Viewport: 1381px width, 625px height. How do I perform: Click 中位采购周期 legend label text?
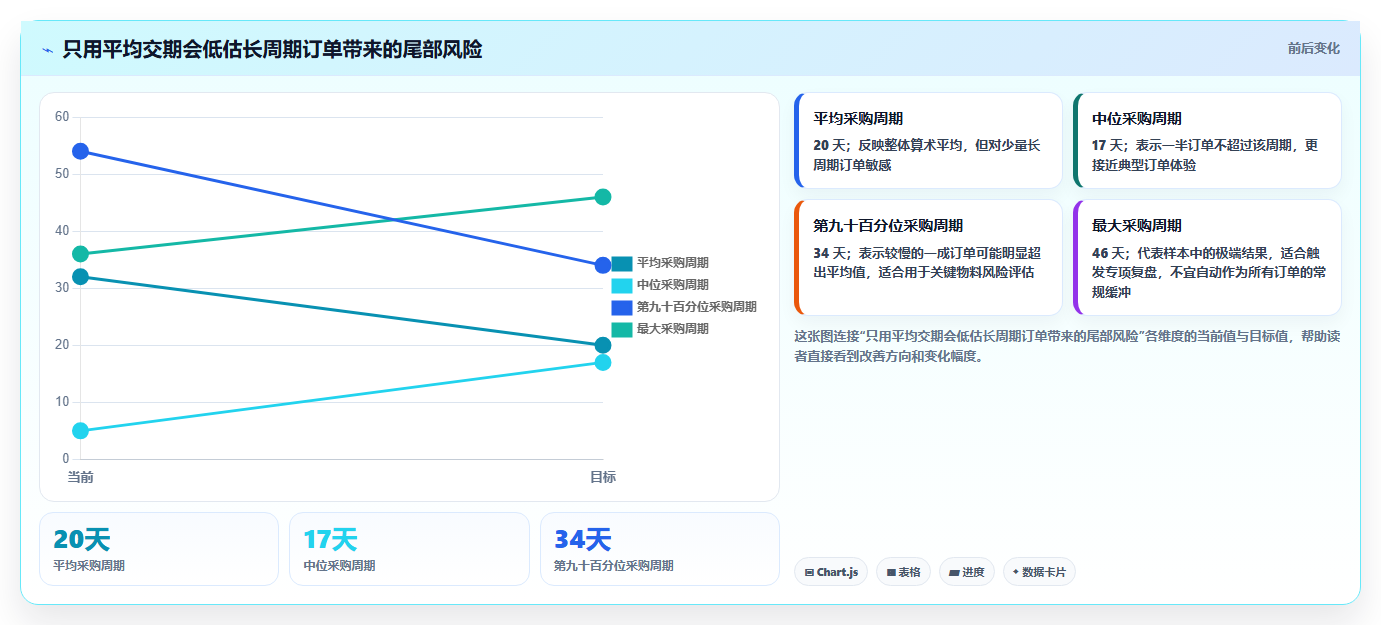pos(673,285)
